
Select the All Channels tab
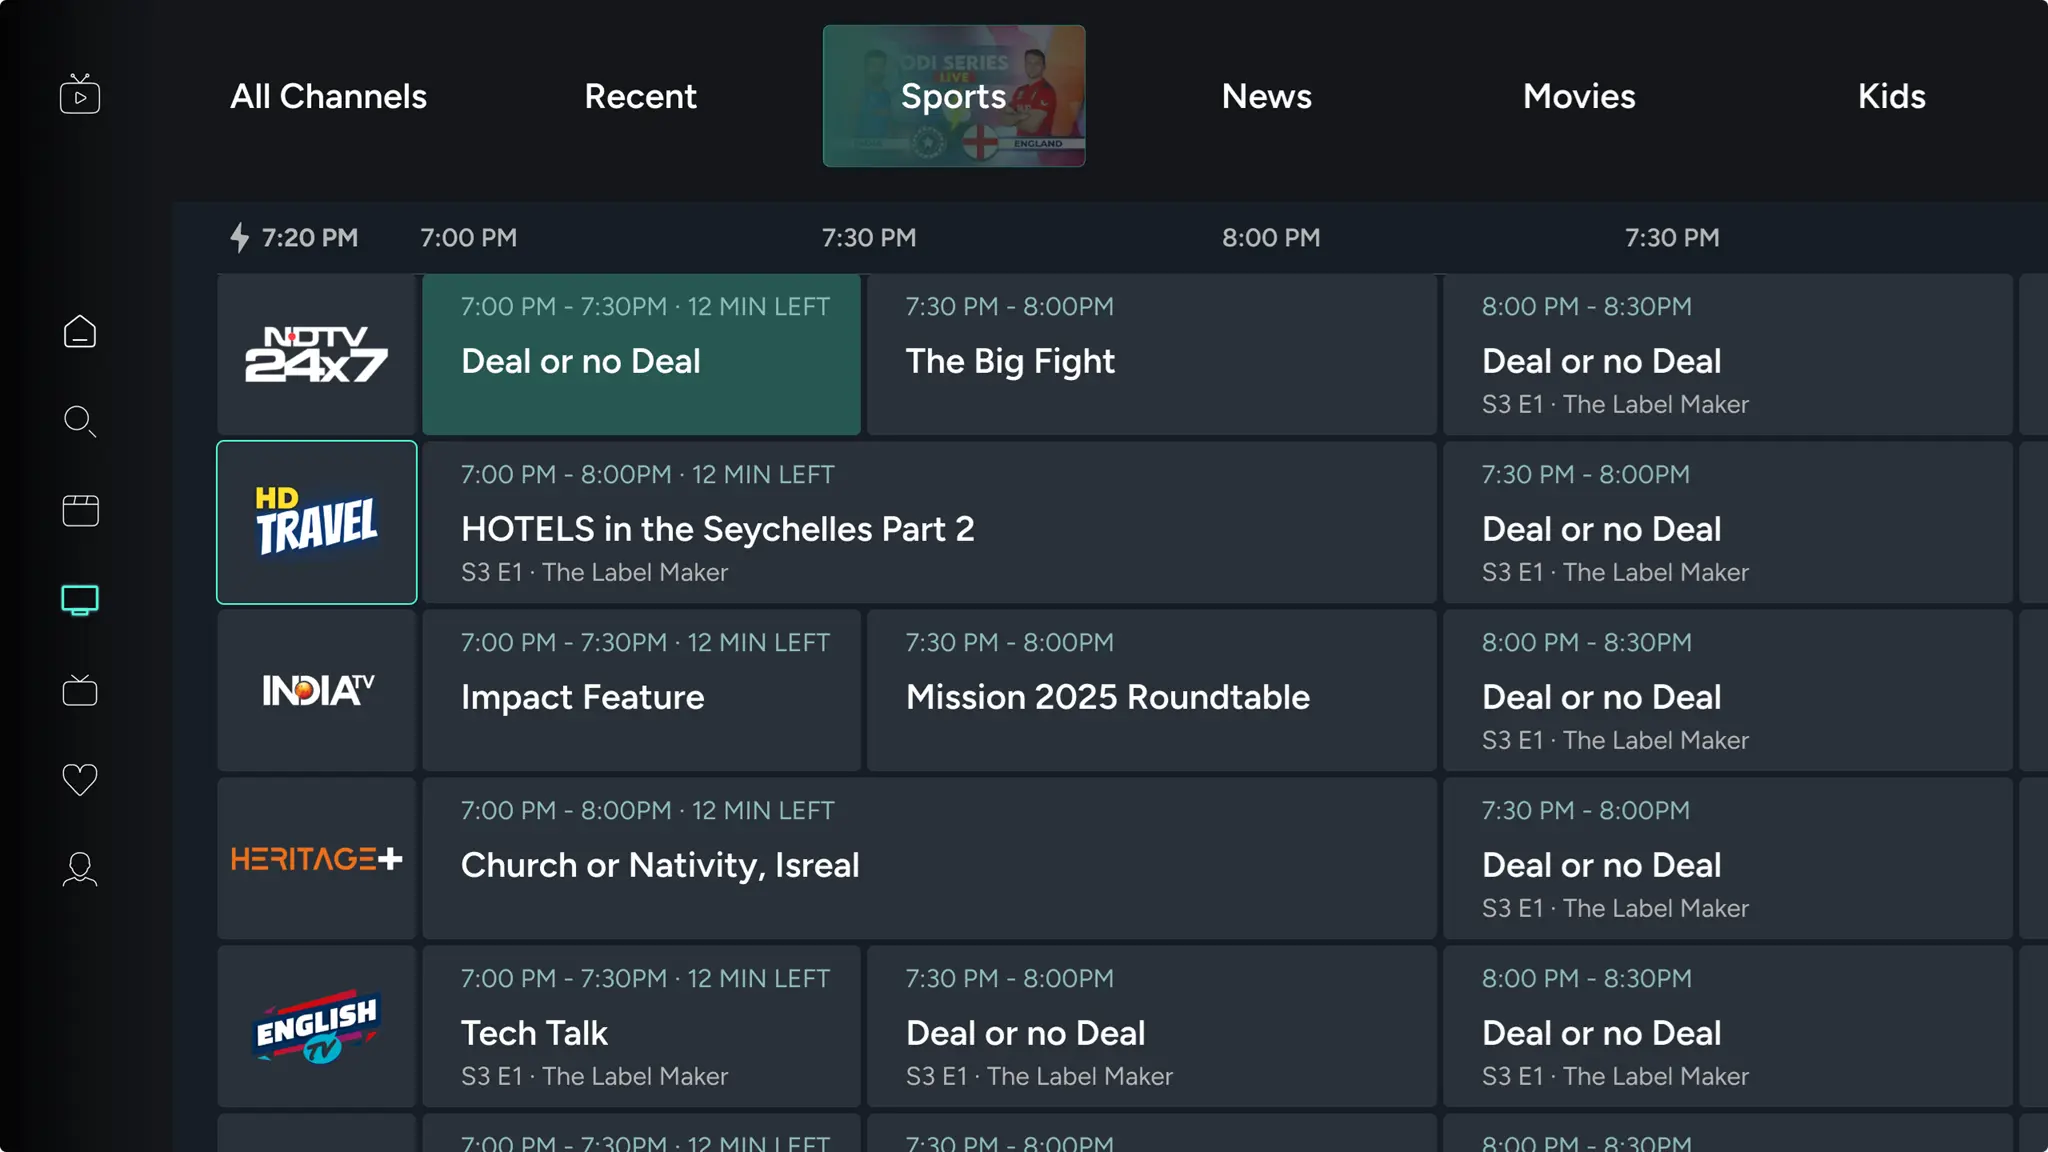pos(329,96)
